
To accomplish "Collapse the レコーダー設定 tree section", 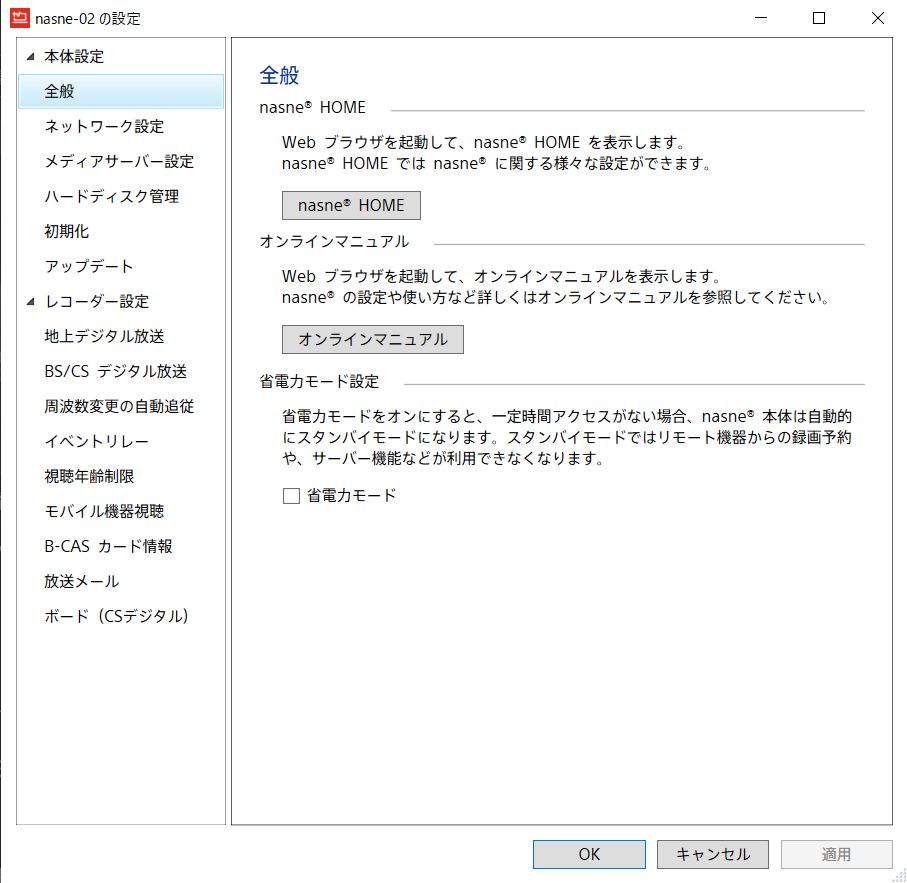I will [x=31, y=301].
